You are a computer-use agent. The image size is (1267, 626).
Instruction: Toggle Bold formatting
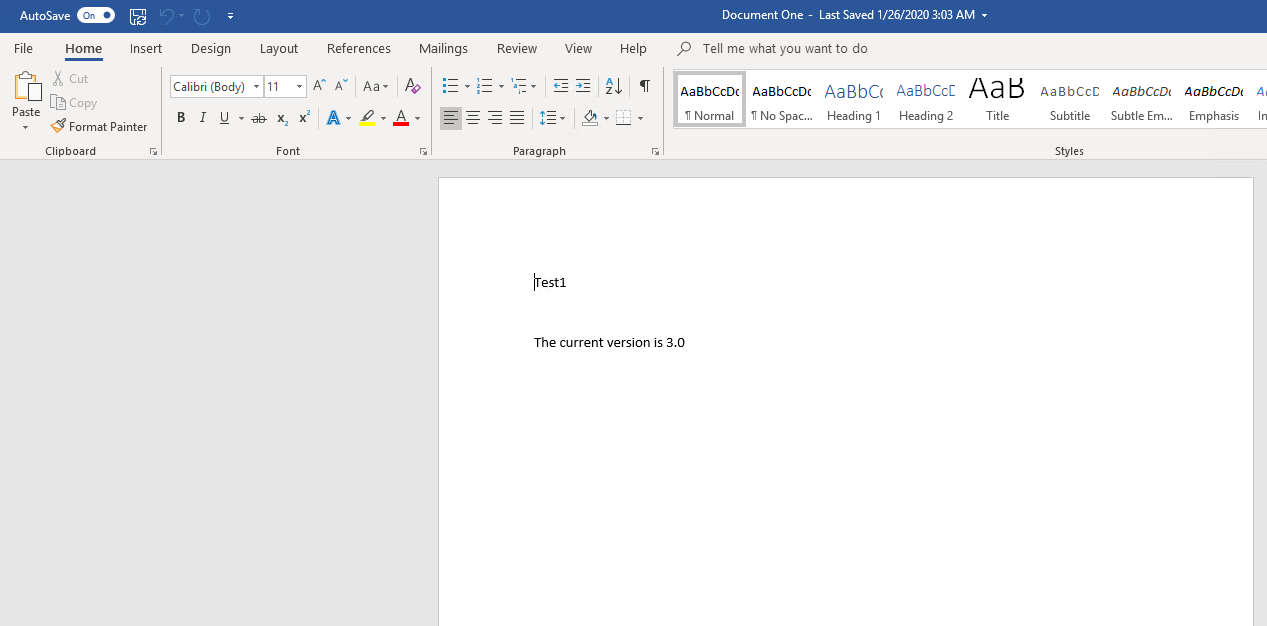pos(181,118)
